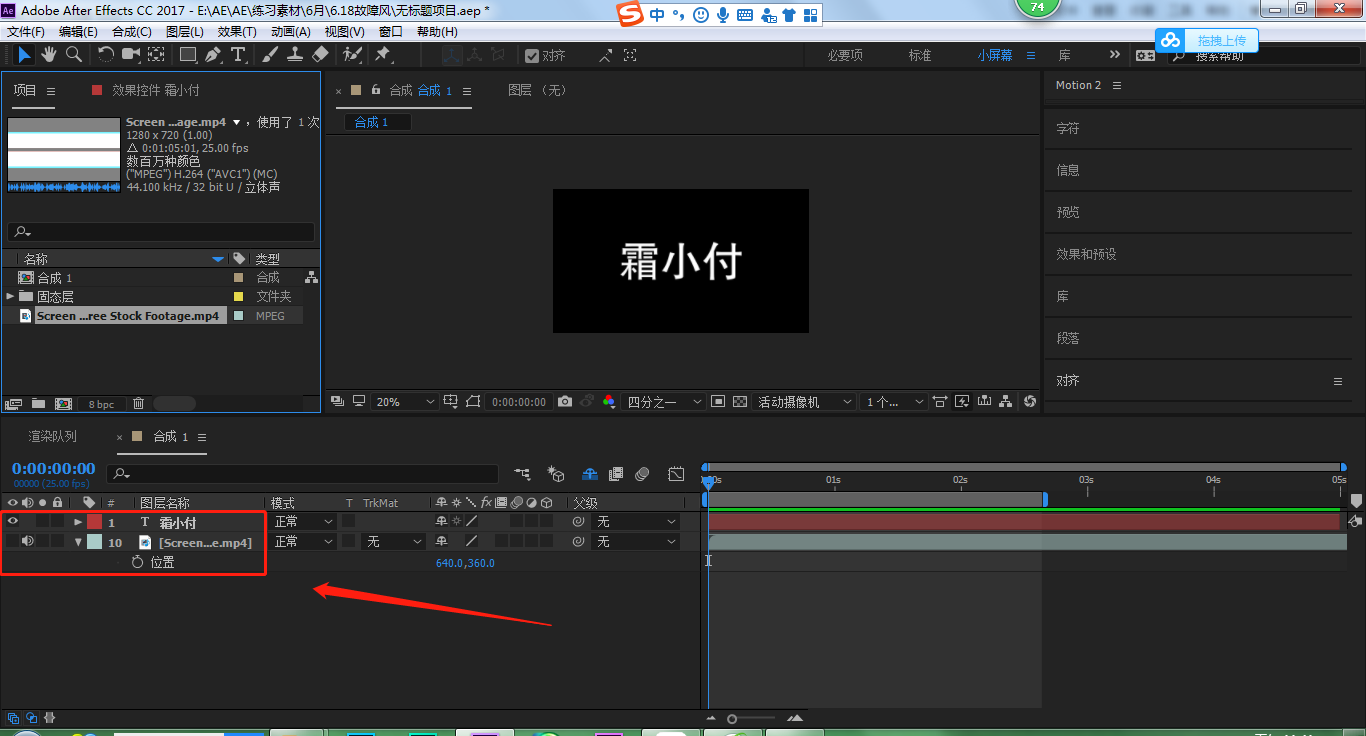Screen dimensions: 1366x736
Task: Click timeline search input field
Action: click(303, 474)
